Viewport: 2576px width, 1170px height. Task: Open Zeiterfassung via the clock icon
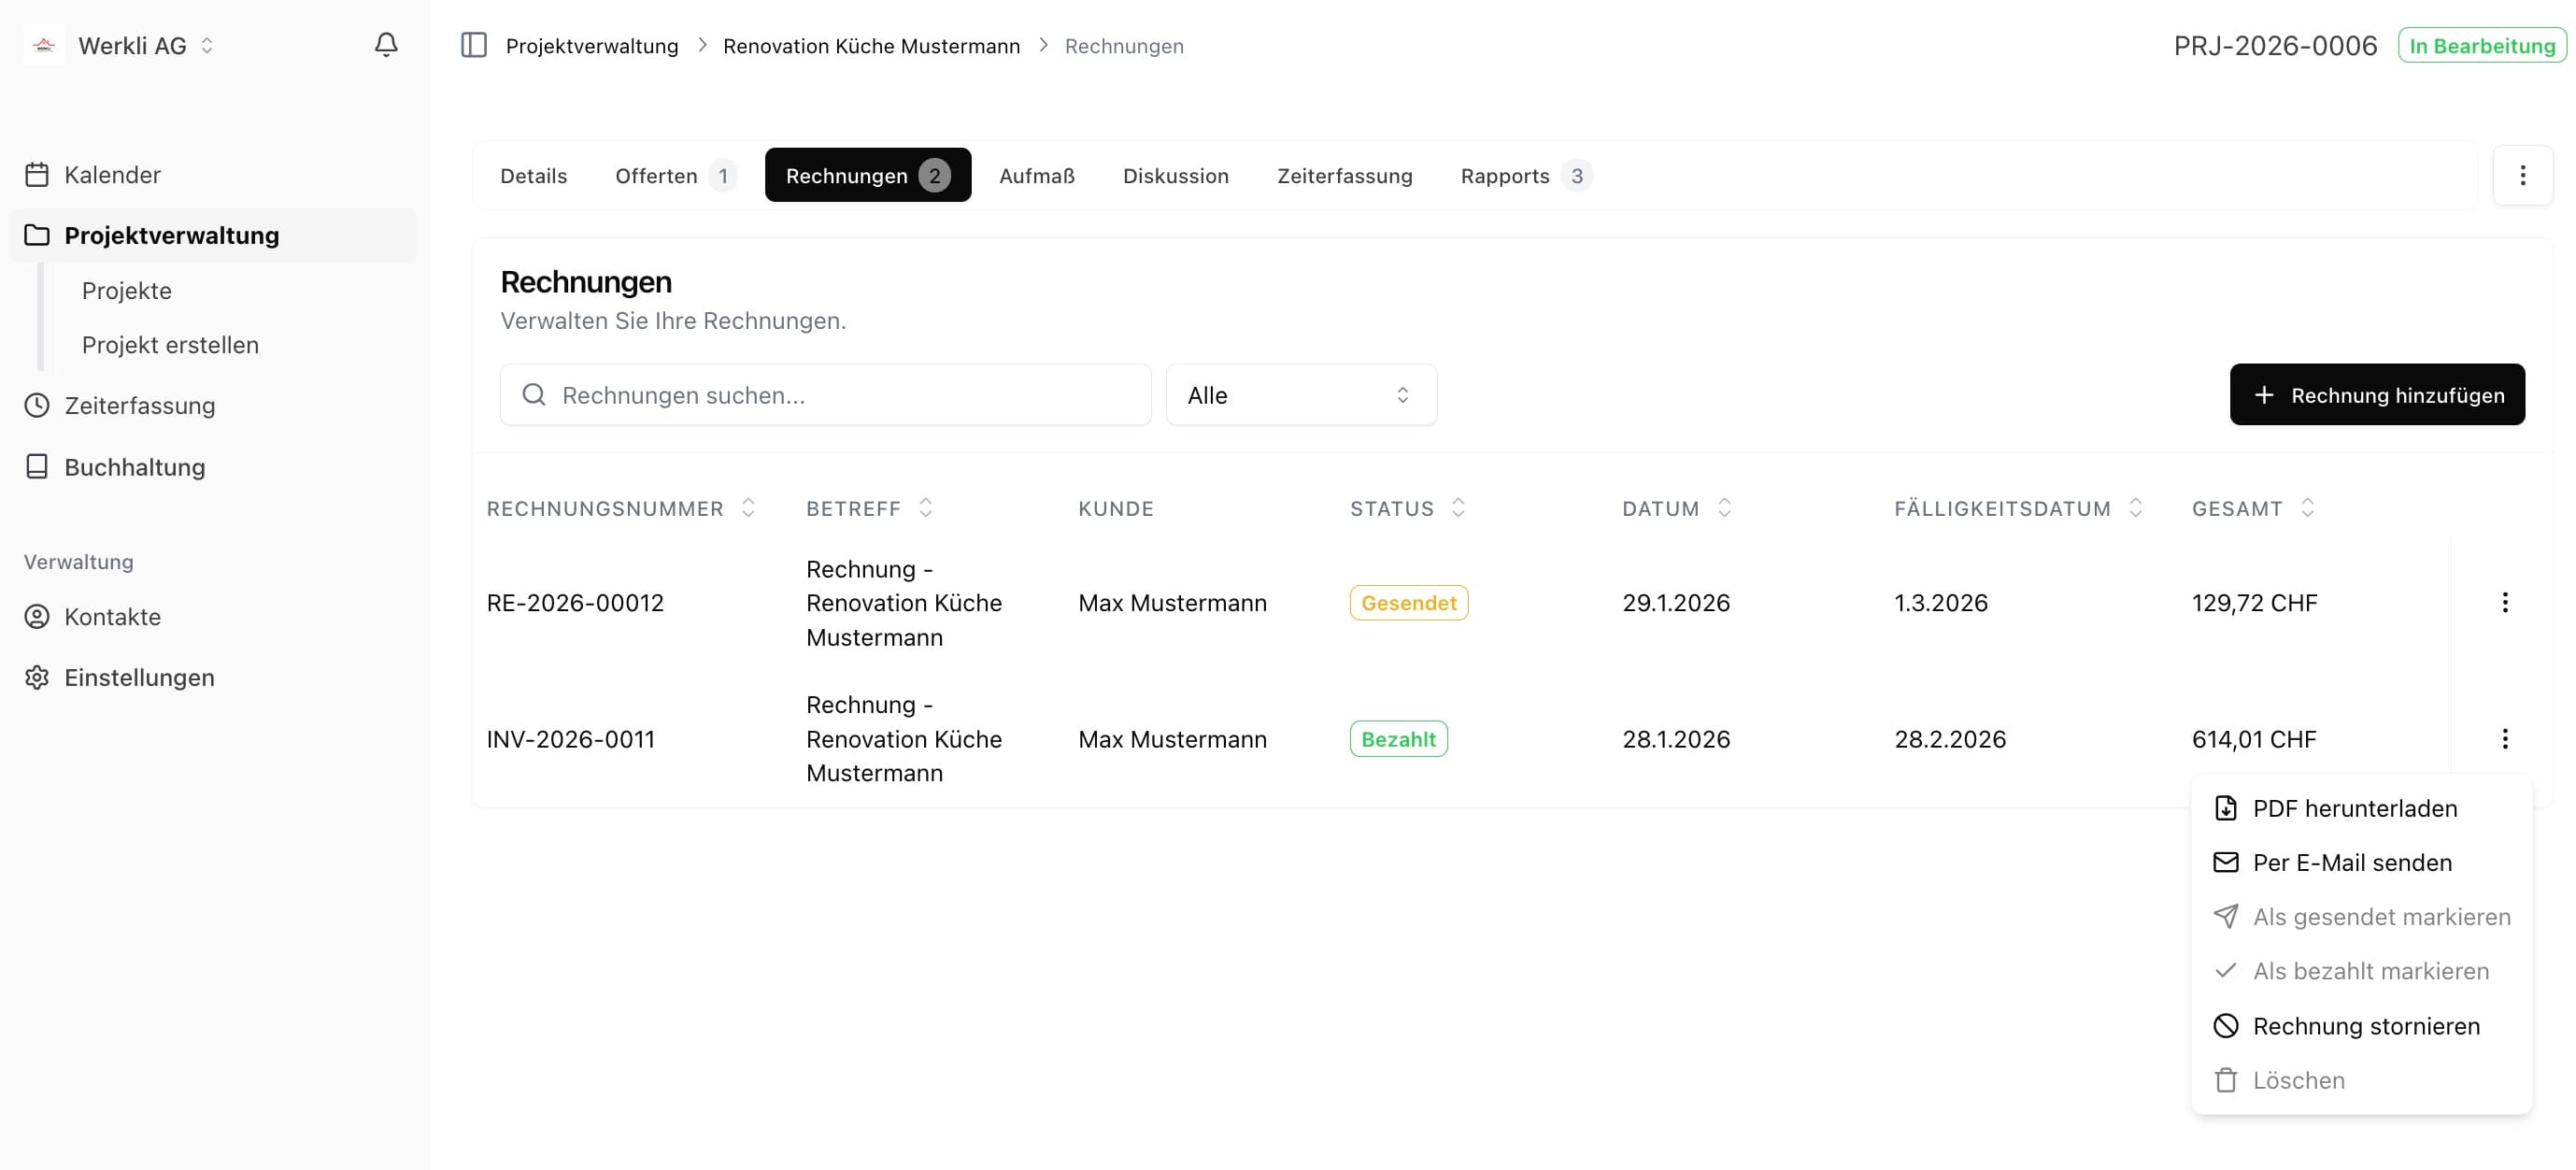pos(37,405)
